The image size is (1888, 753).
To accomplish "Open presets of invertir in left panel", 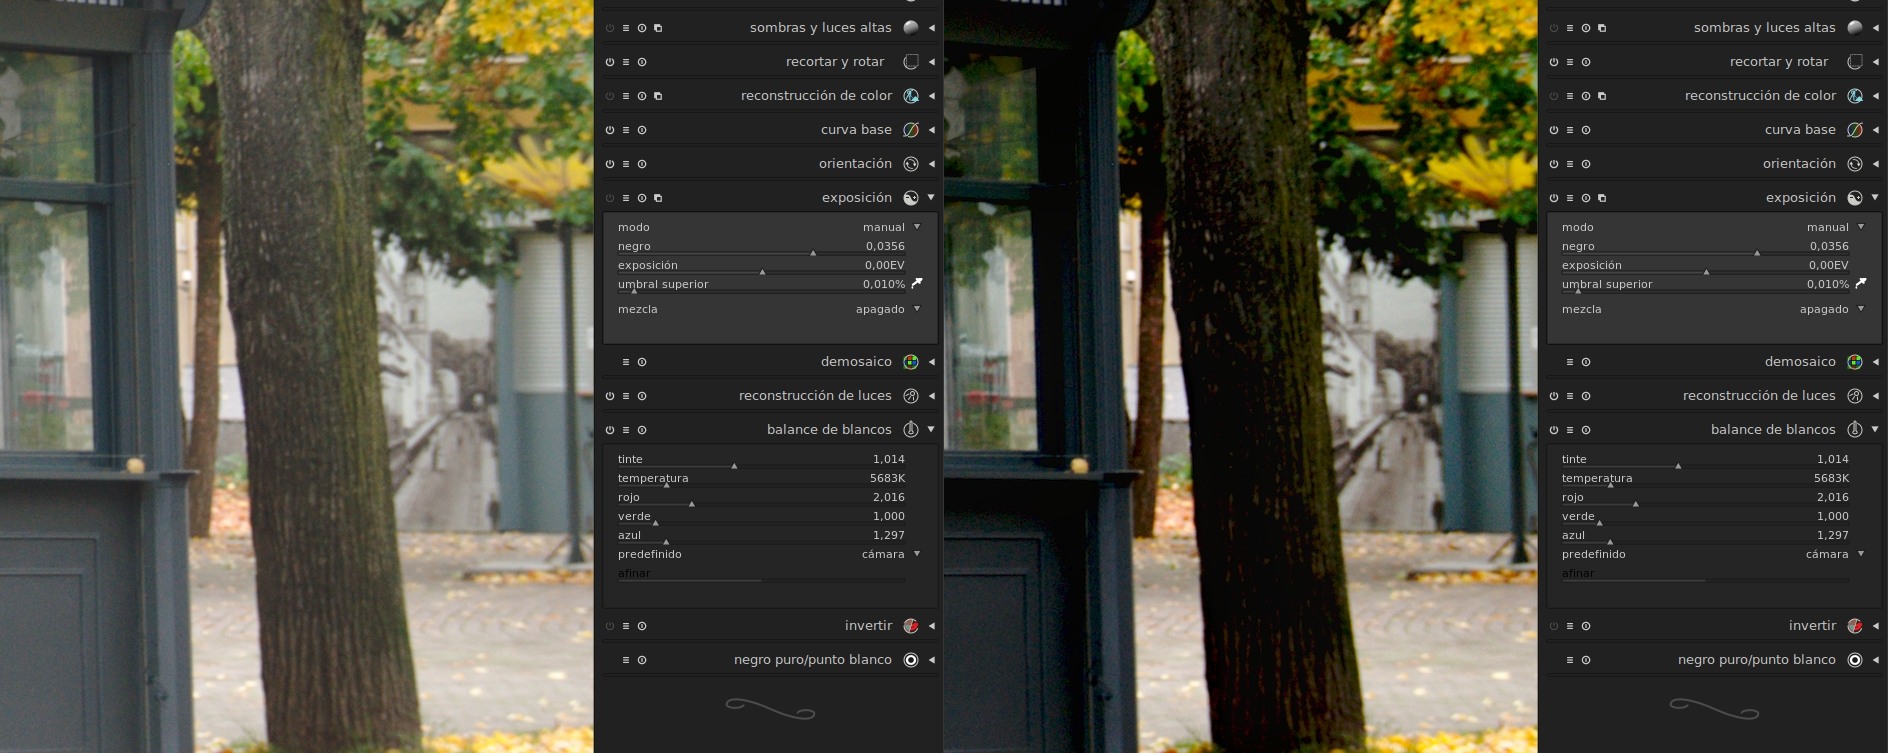I will click(626, 626).
